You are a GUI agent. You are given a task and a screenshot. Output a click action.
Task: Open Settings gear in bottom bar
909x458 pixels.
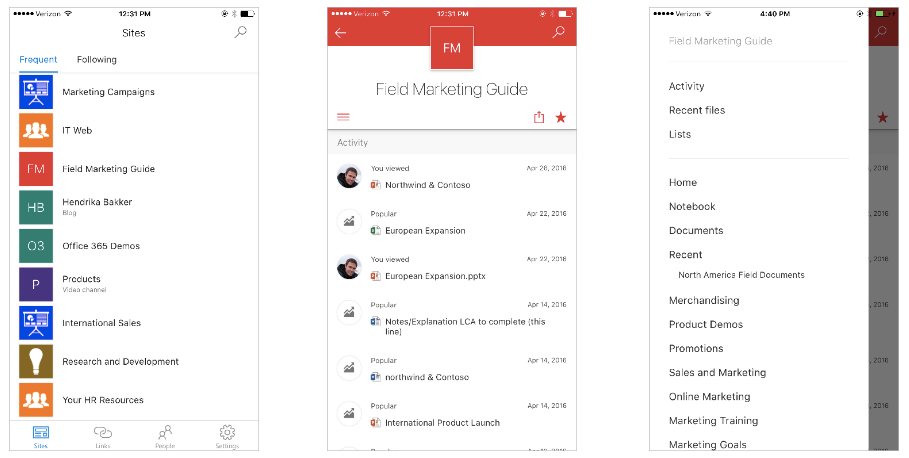click(227, 435)
